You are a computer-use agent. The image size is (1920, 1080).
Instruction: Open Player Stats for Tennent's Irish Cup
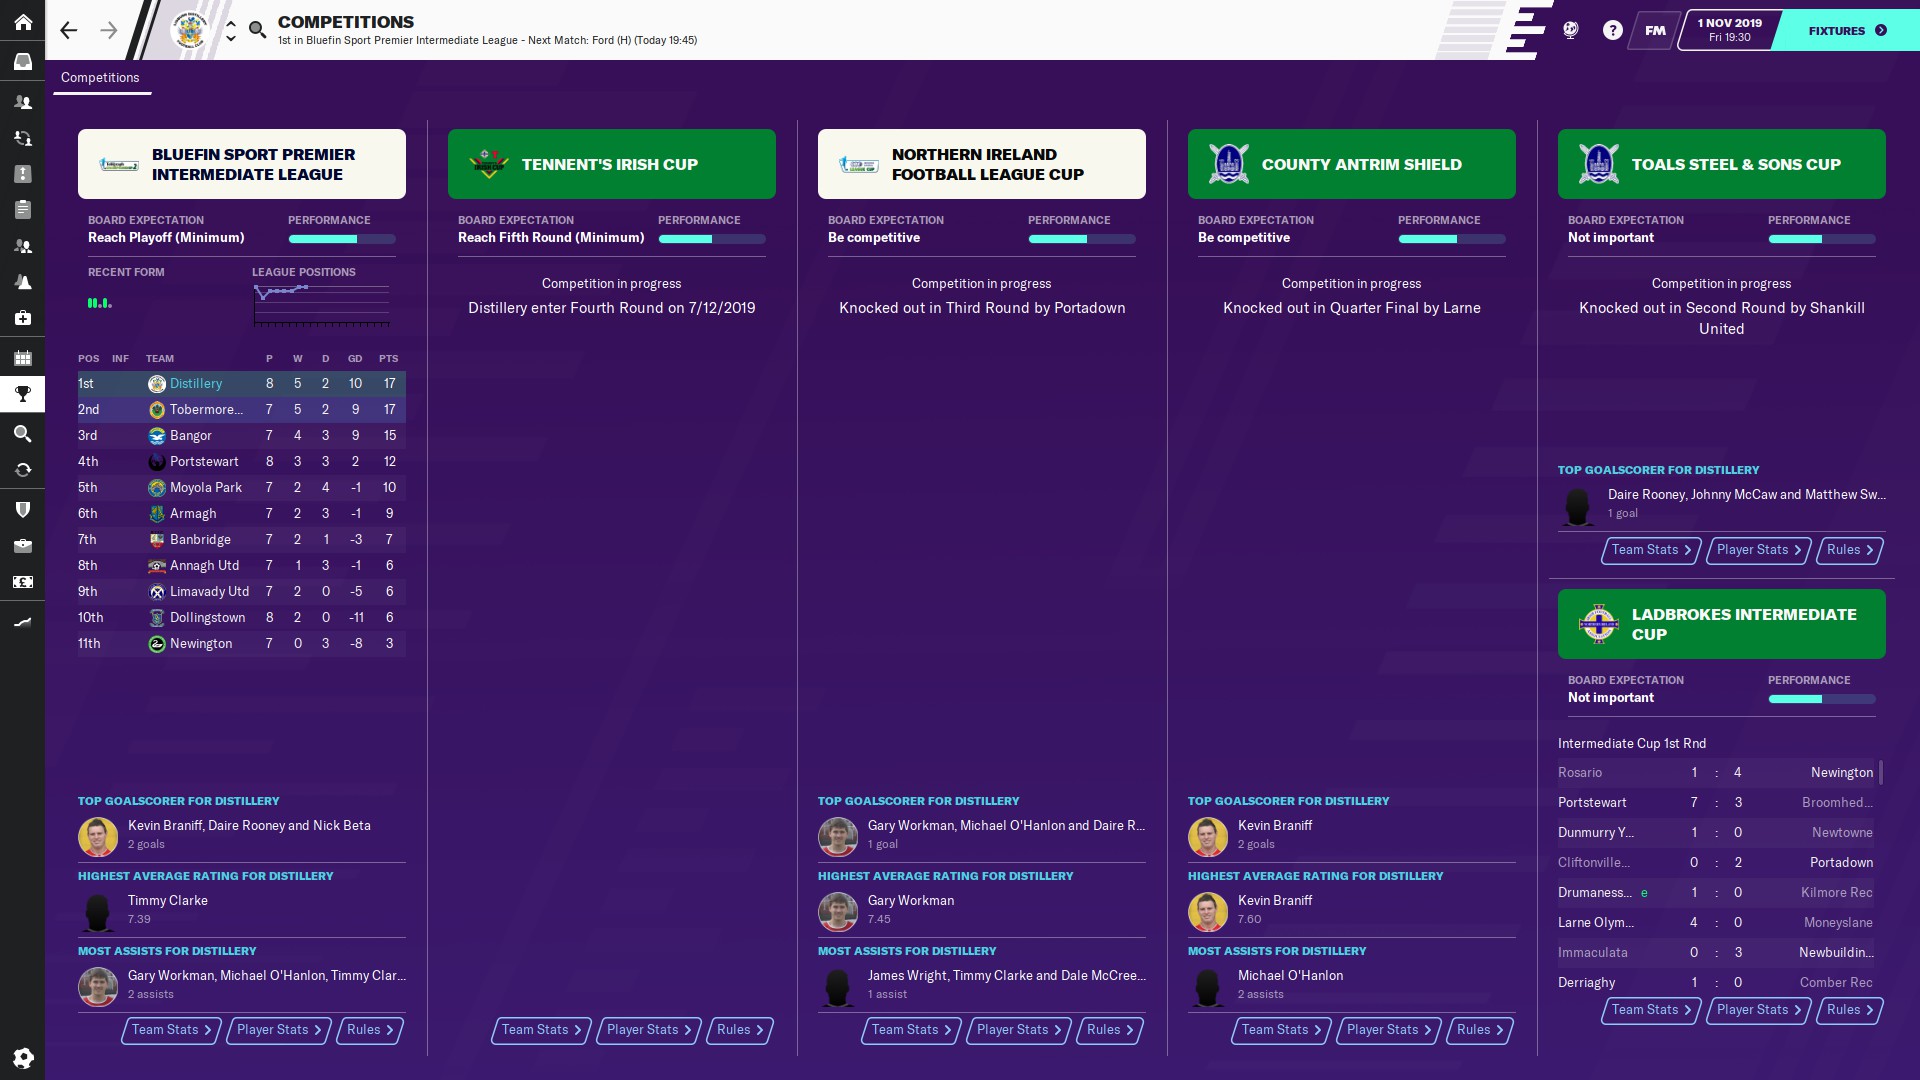point(648,1030)
